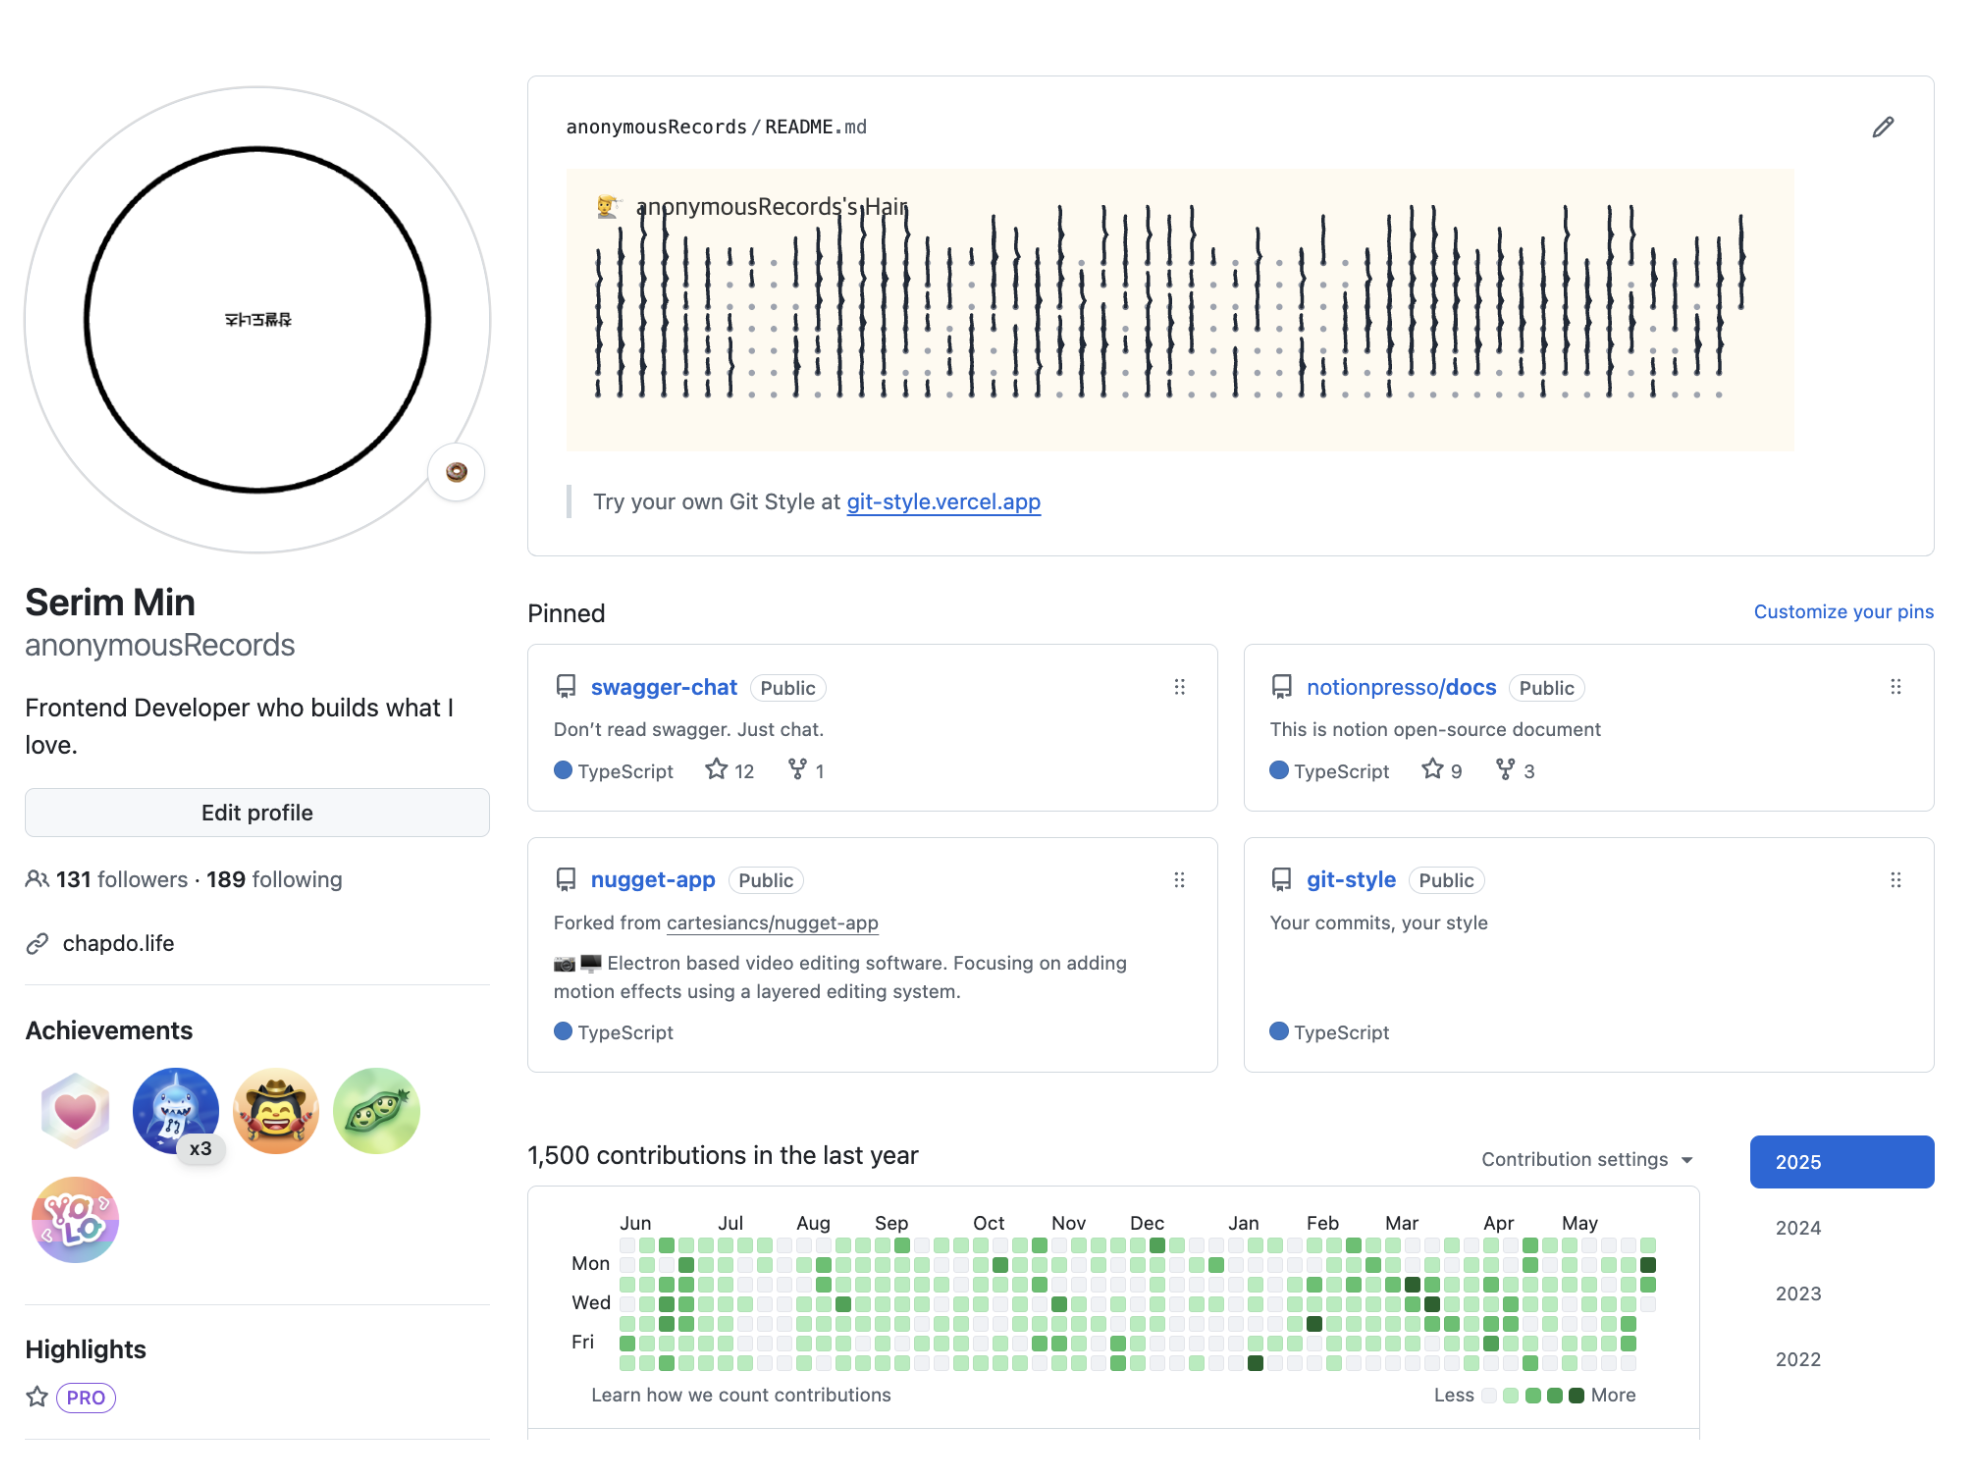Click the profile avatar picture
Image resolution: width=1964 pixels, height=1468 pixels.
click(257, 320)
